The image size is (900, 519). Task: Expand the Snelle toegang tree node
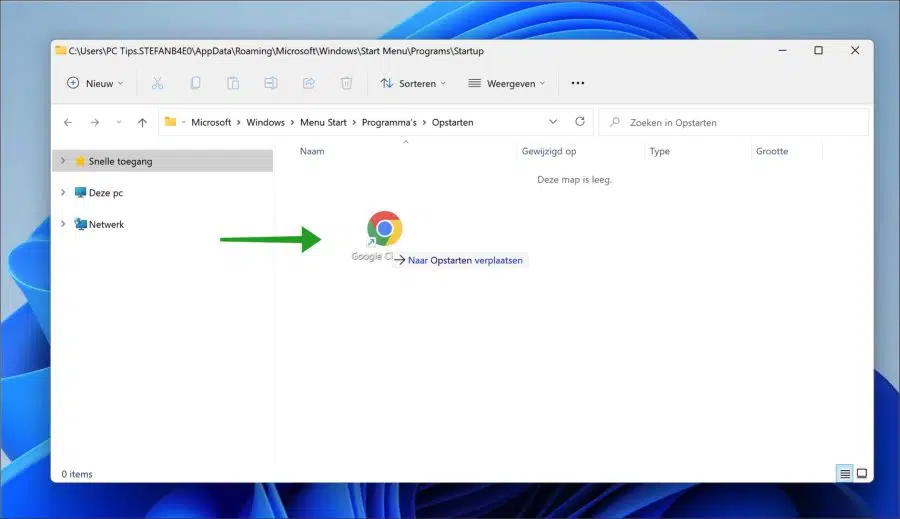(63, 161)
